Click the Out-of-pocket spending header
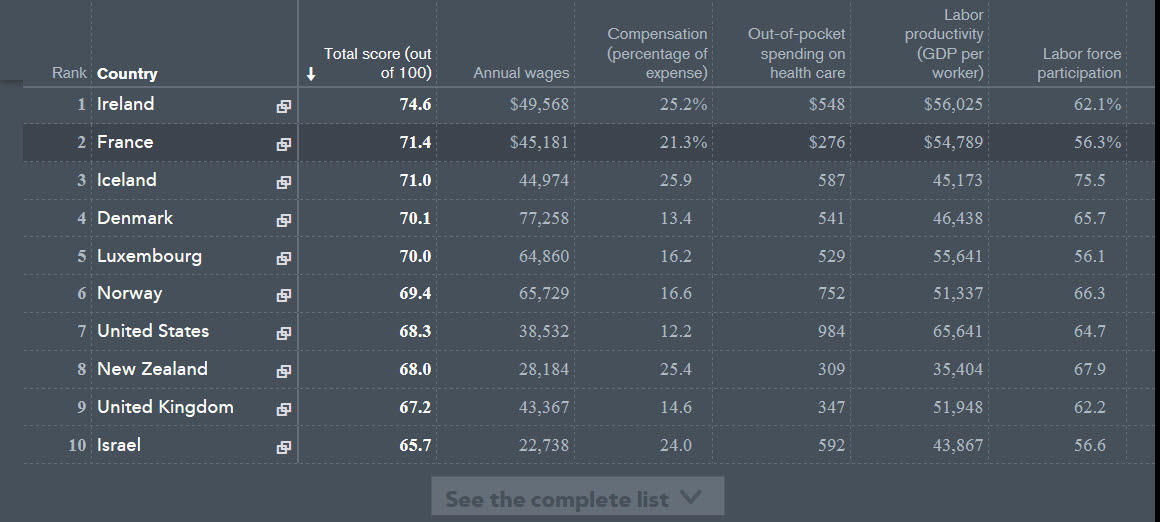 pyautogui.click(x=796, y=53)
